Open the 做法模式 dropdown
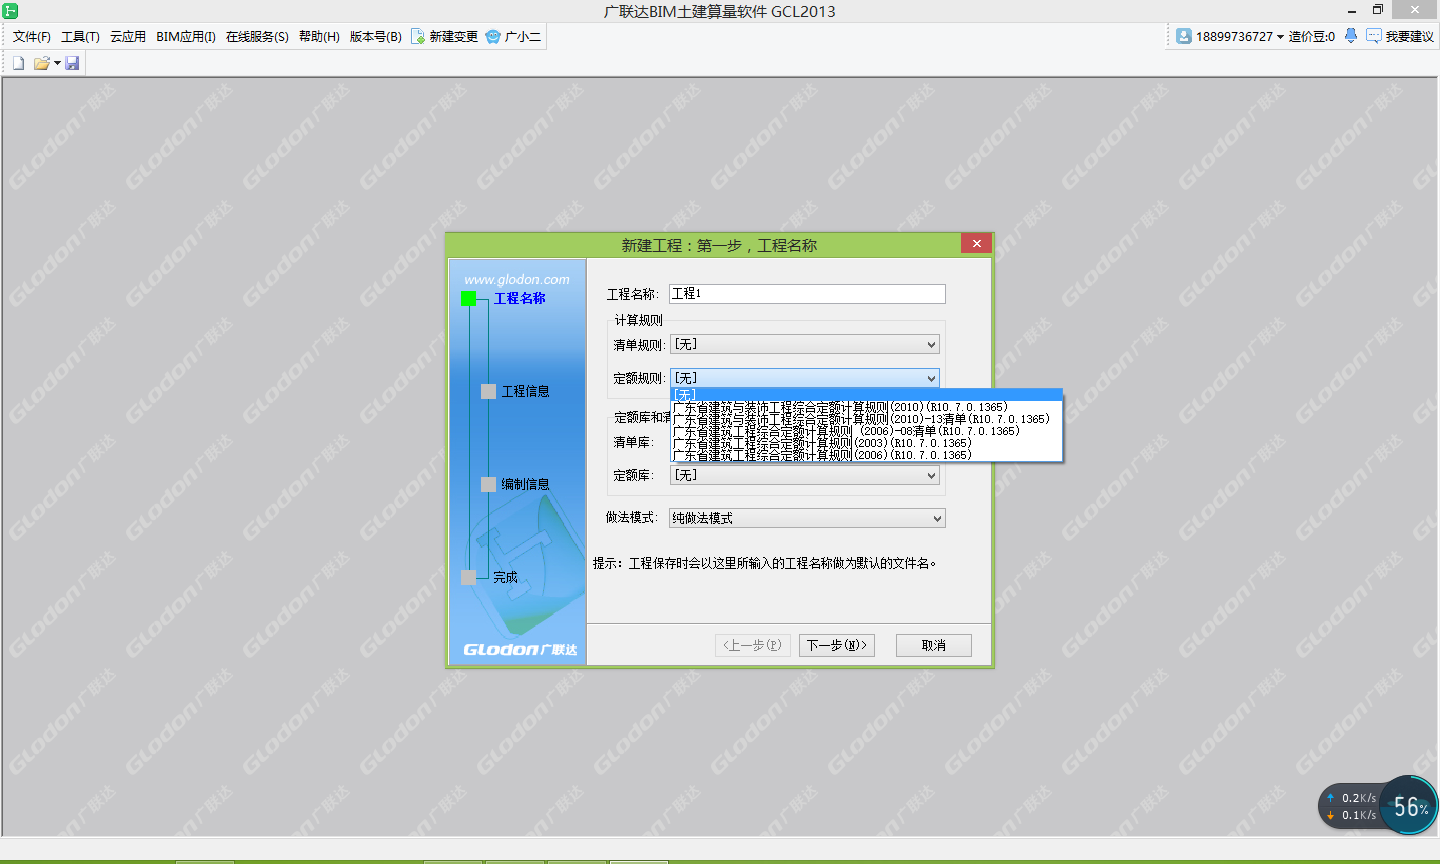Viewport: 1440px width, 864px height. 807,518
